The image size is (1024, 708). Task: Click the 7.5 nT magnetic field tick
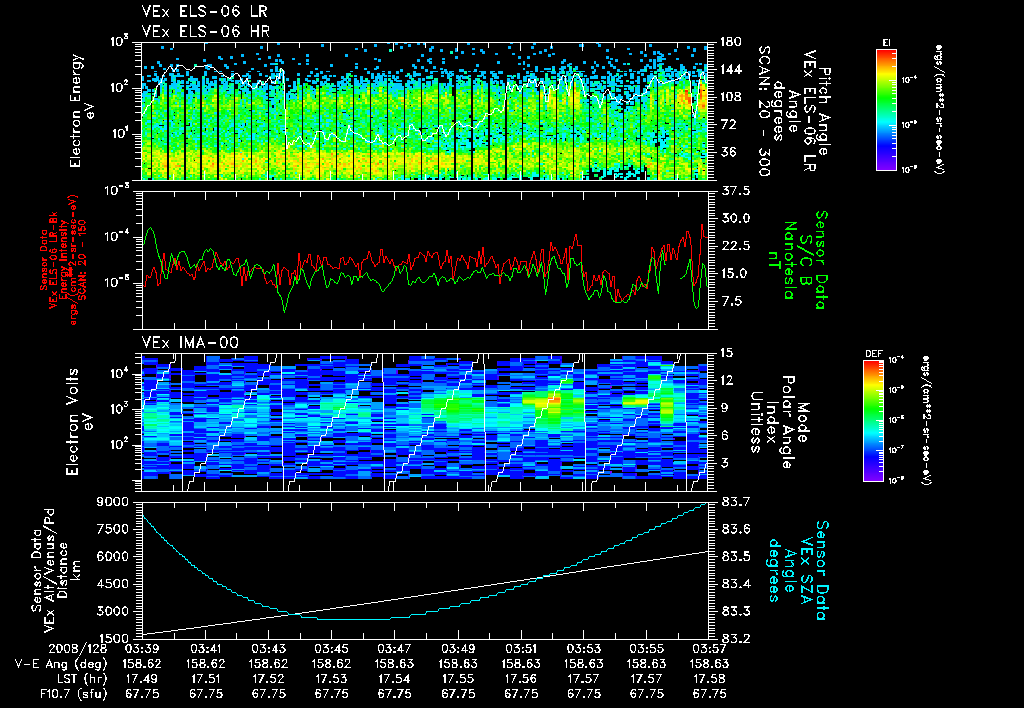732,301
